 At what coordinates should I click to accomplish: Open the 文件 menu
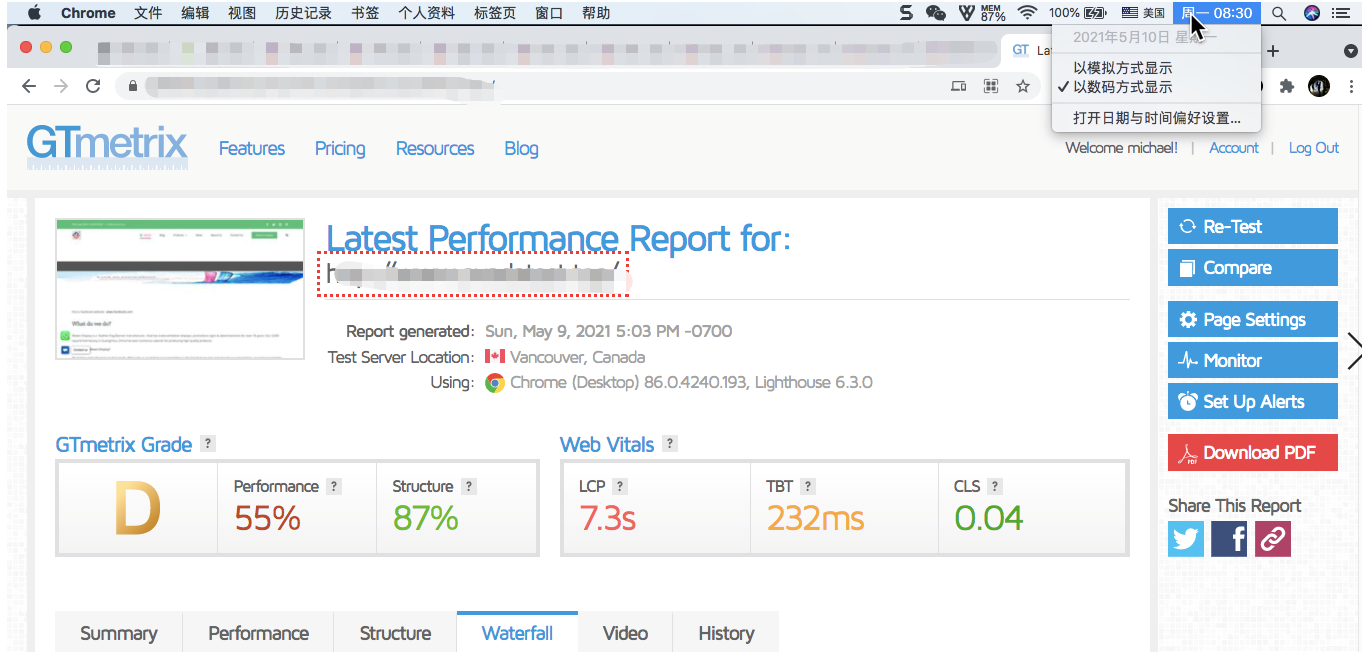(x=148, y=13)
